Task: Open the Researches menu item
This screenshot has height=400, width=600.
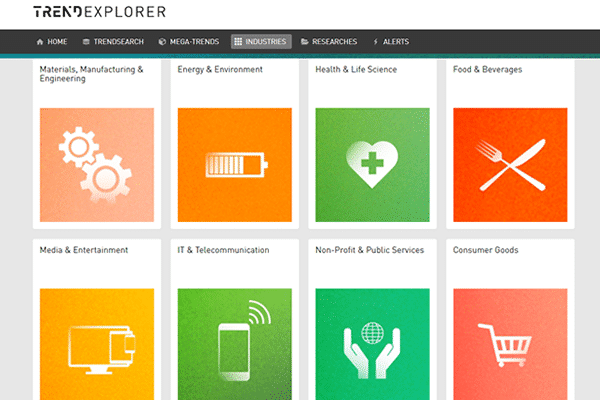Action: pos(329,42)
